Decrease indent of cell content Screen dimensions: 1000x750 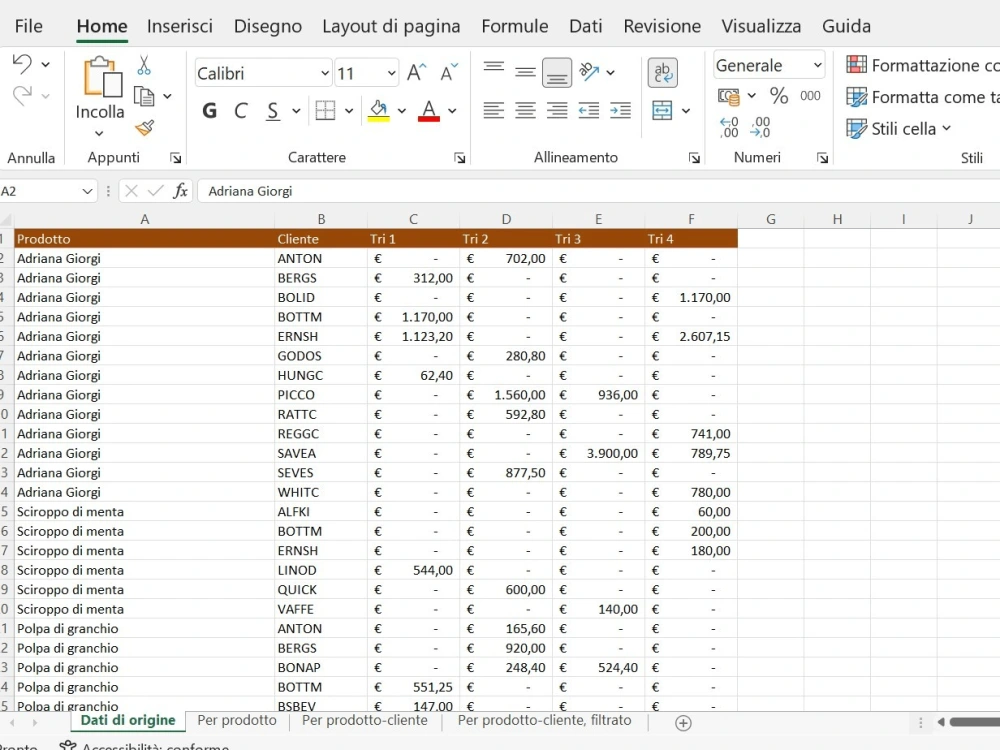click(589, 110)
